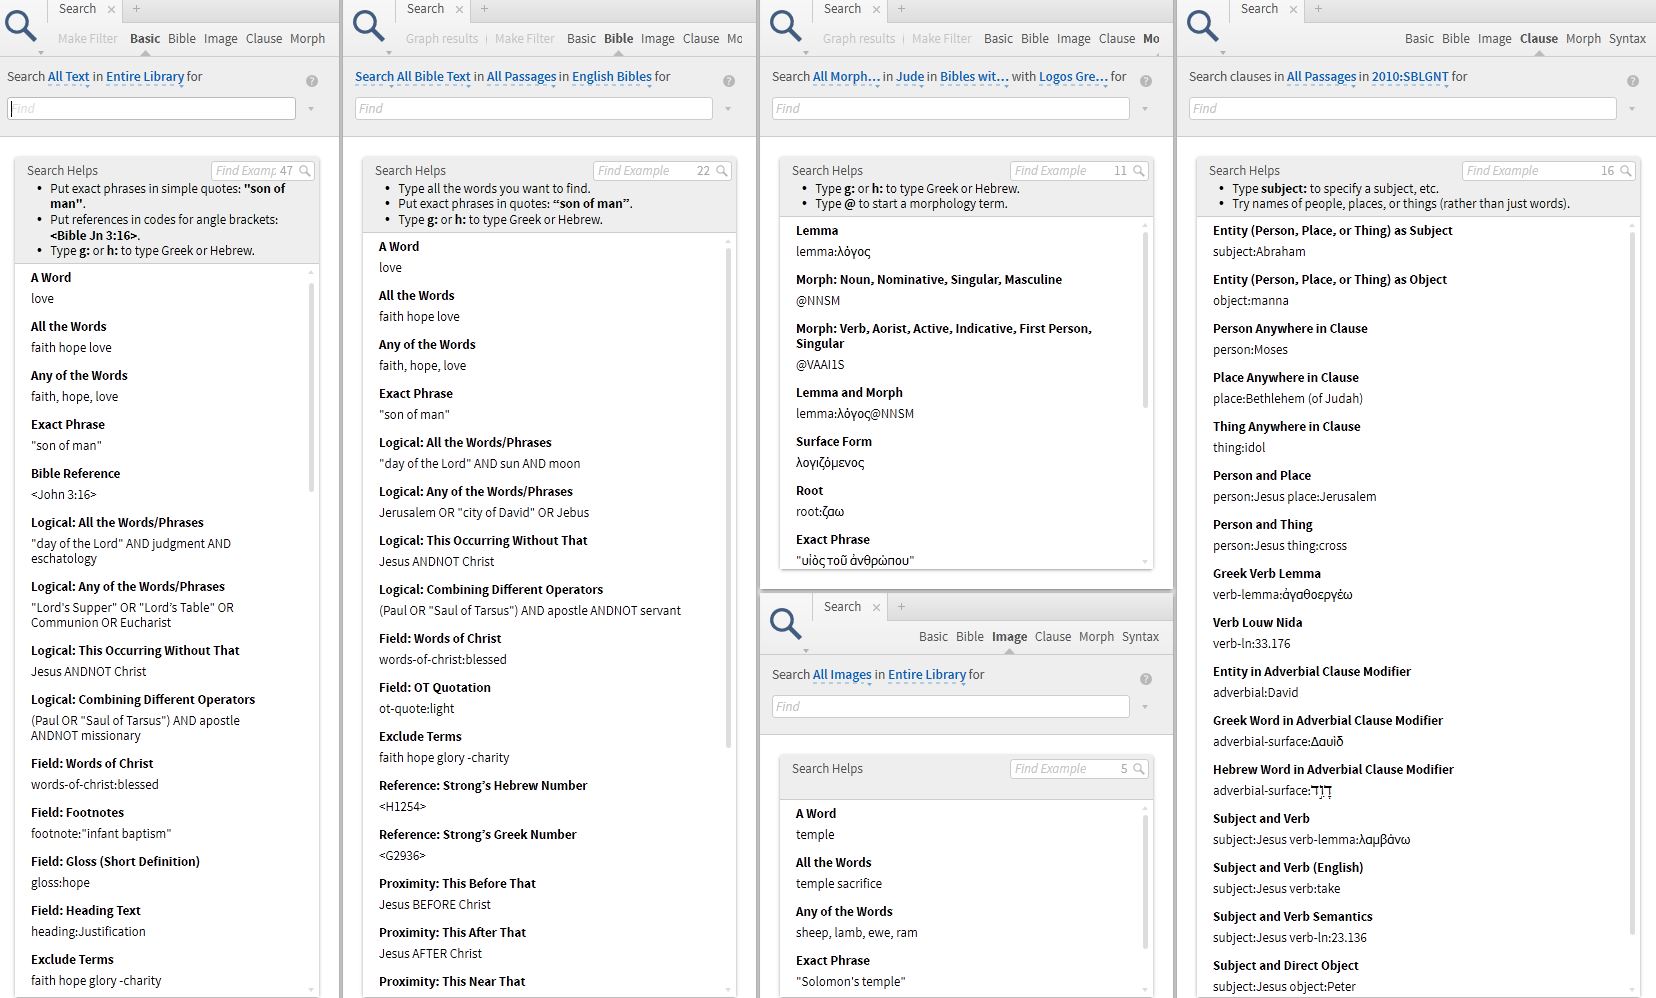Close the Search tab in Basic panel
Screen dimensions: 1656x998
(x=111, y=9)
